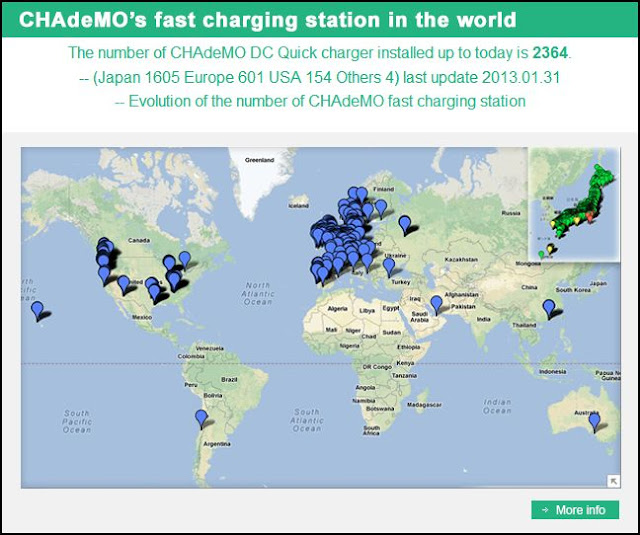
Task: Click the Japan Europe USA stats line
Action: coord(320,77)
